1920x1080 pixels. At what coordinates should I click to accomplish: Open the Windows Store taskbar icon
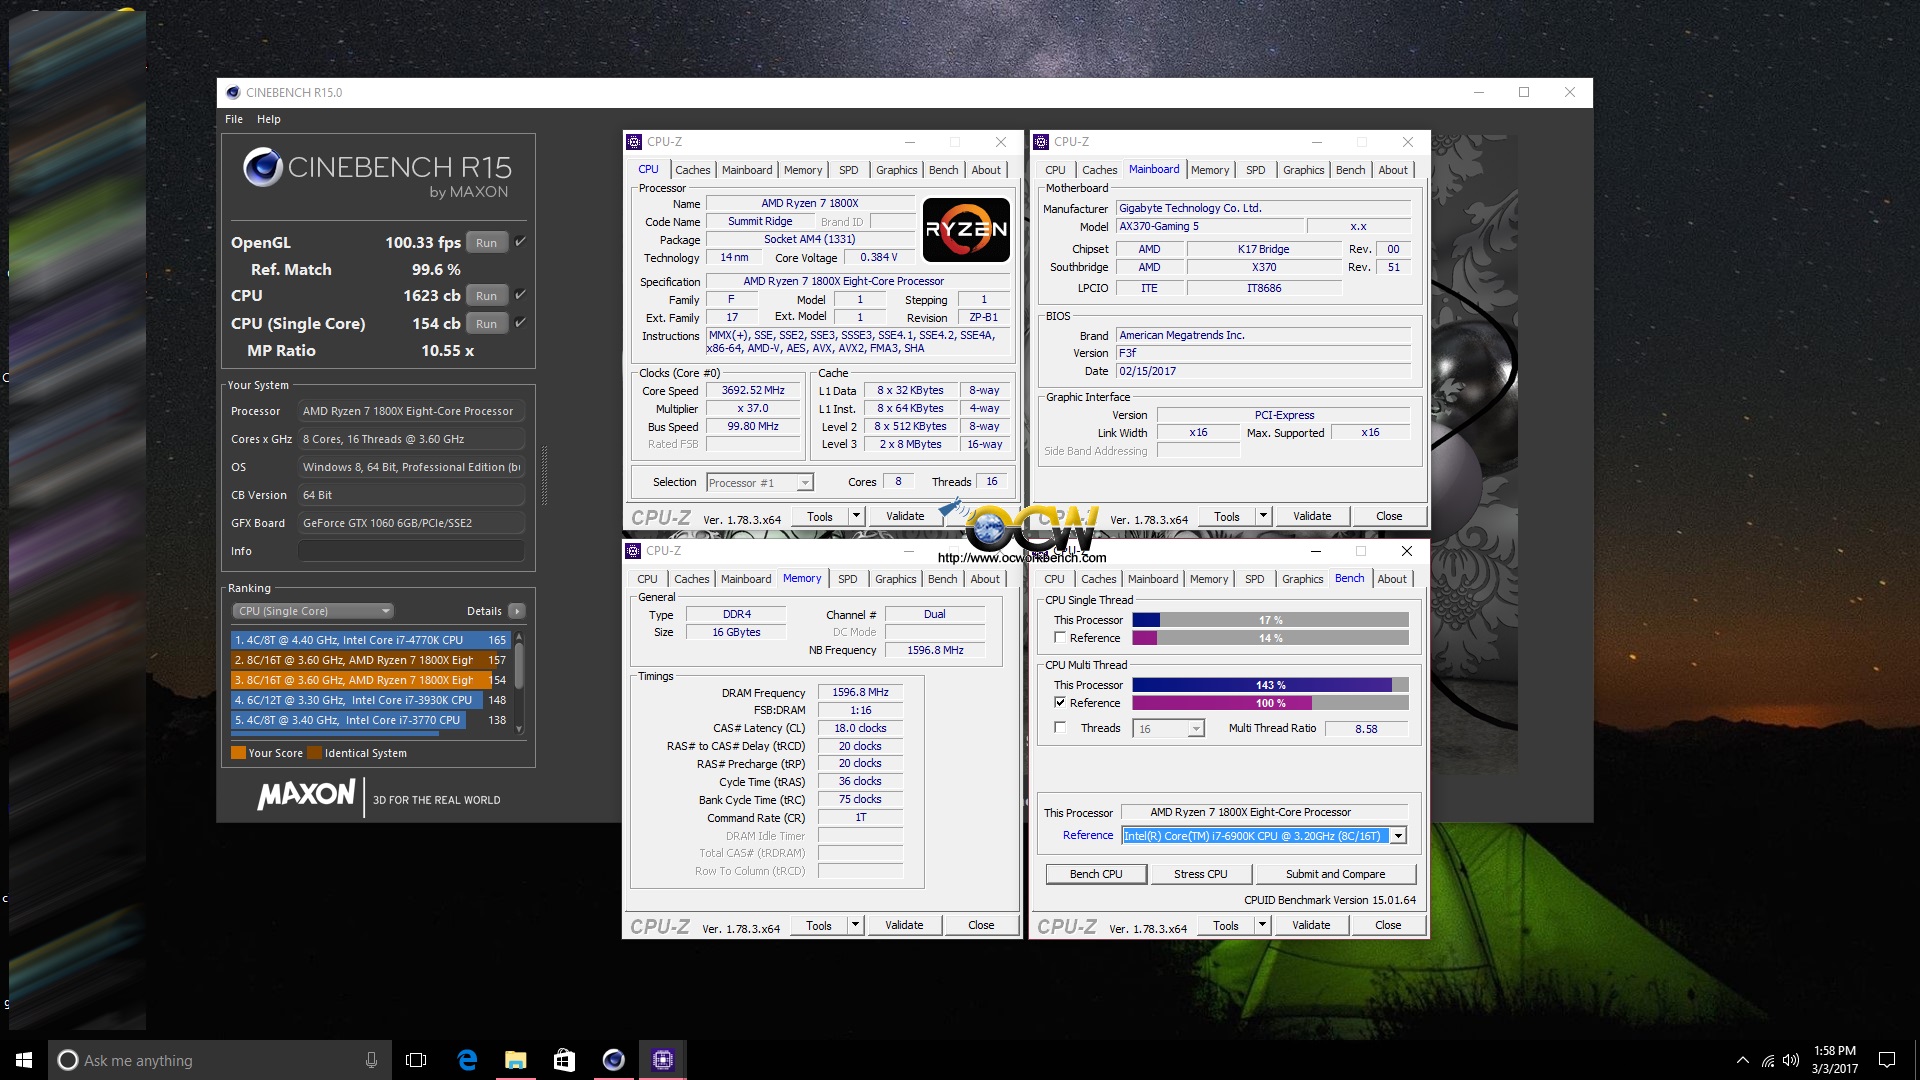tap(564, 1060)
